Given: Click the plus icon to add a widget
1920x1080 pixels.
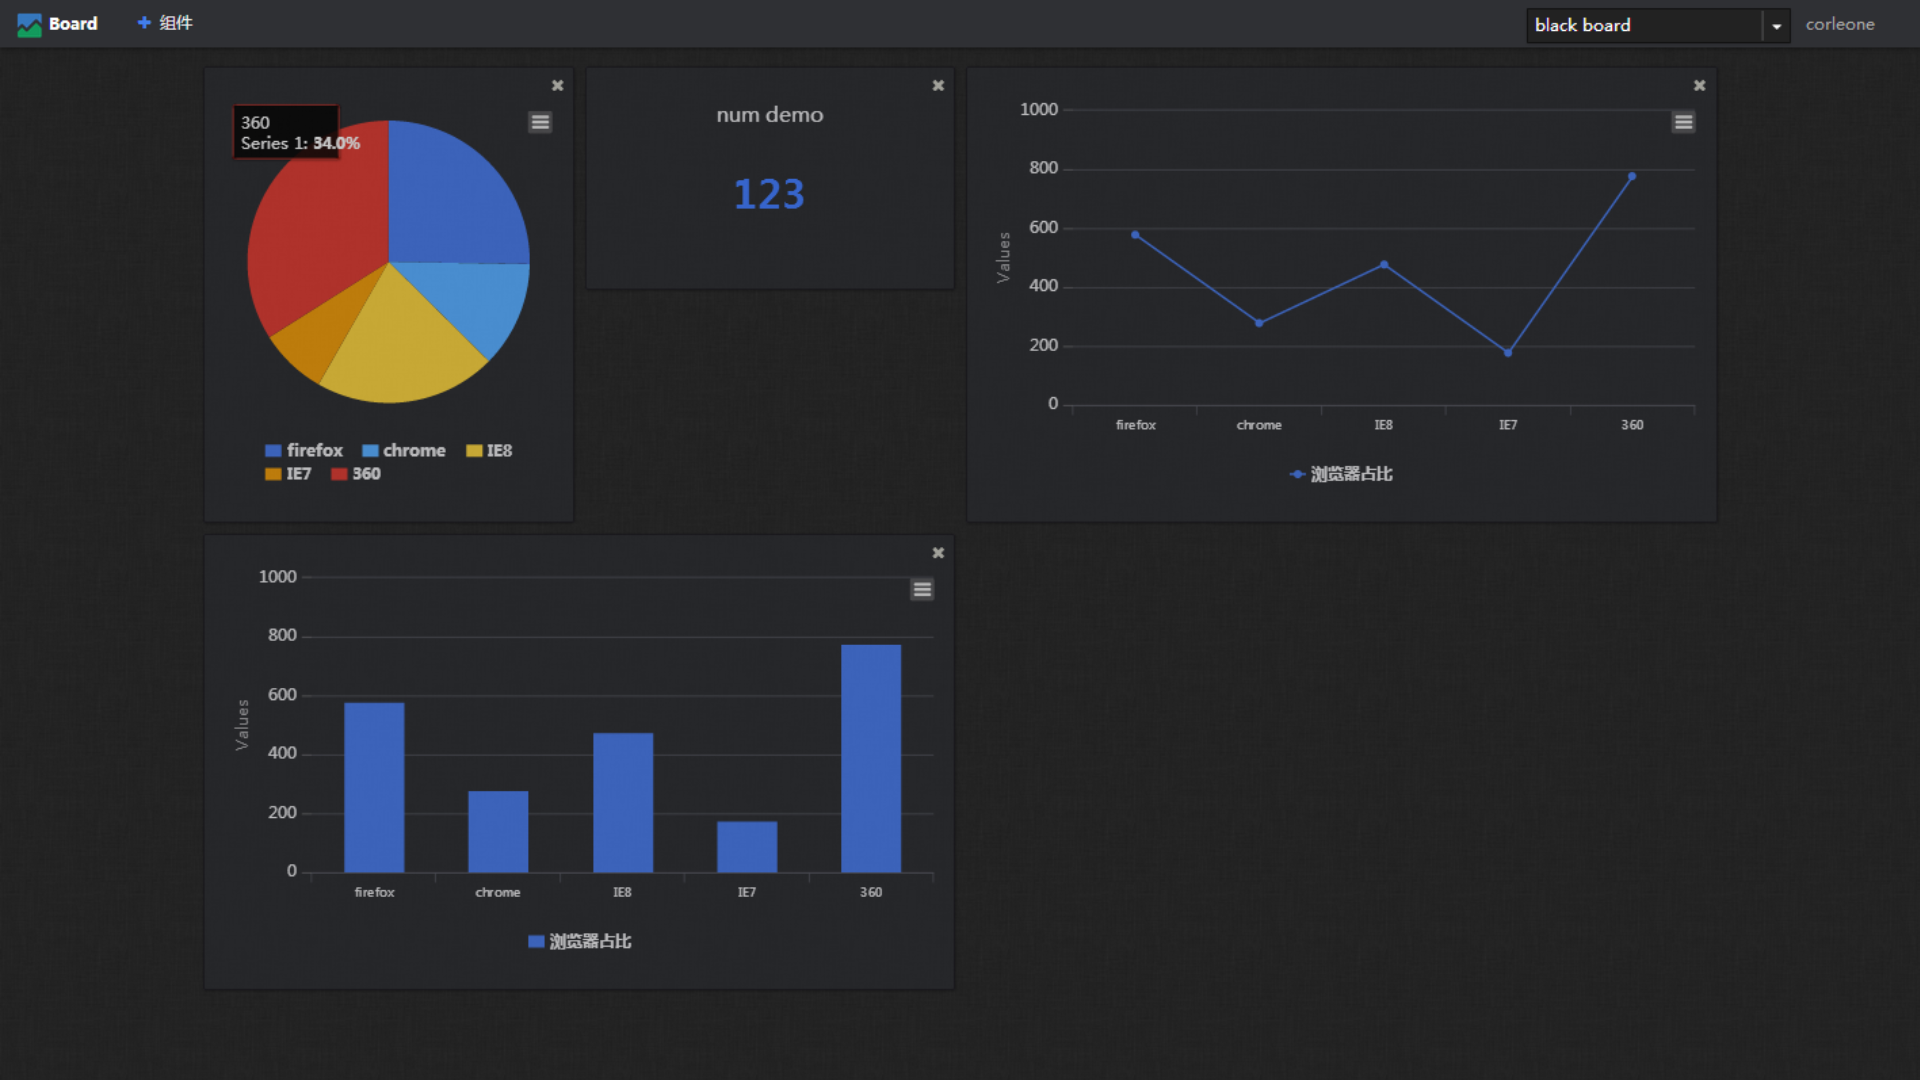Looking at the screenshot, I should point(144,23).
